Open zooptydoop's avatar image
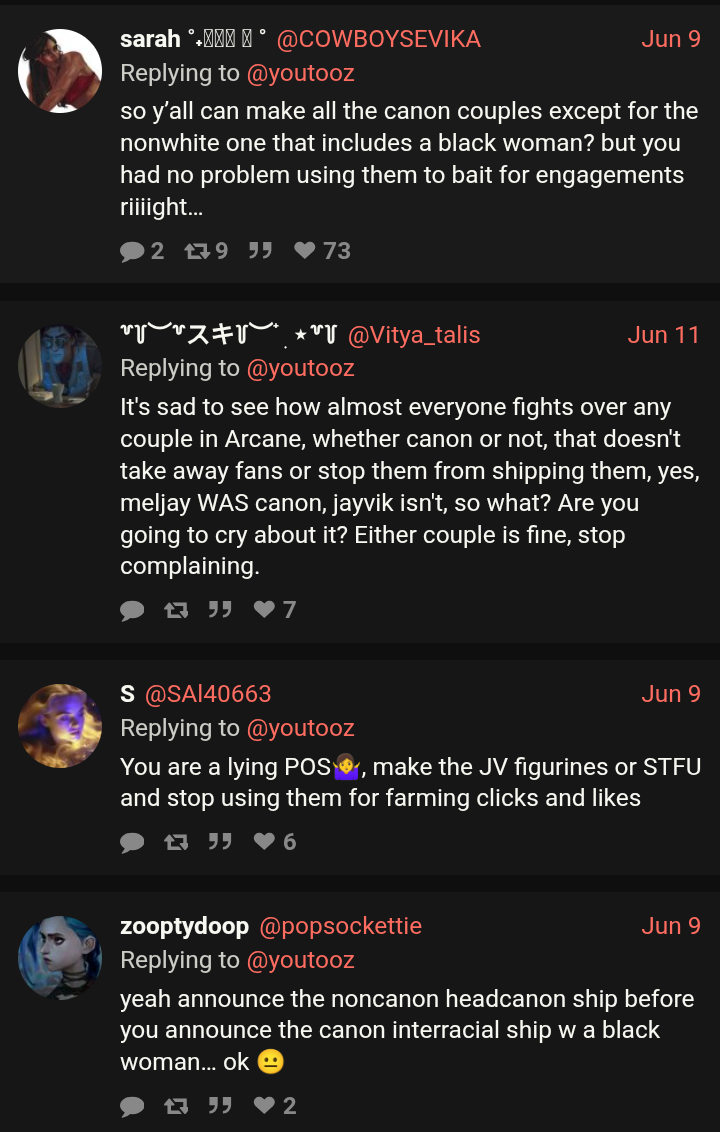Viewport: 720px width, 1132px height. pos(60,958)
